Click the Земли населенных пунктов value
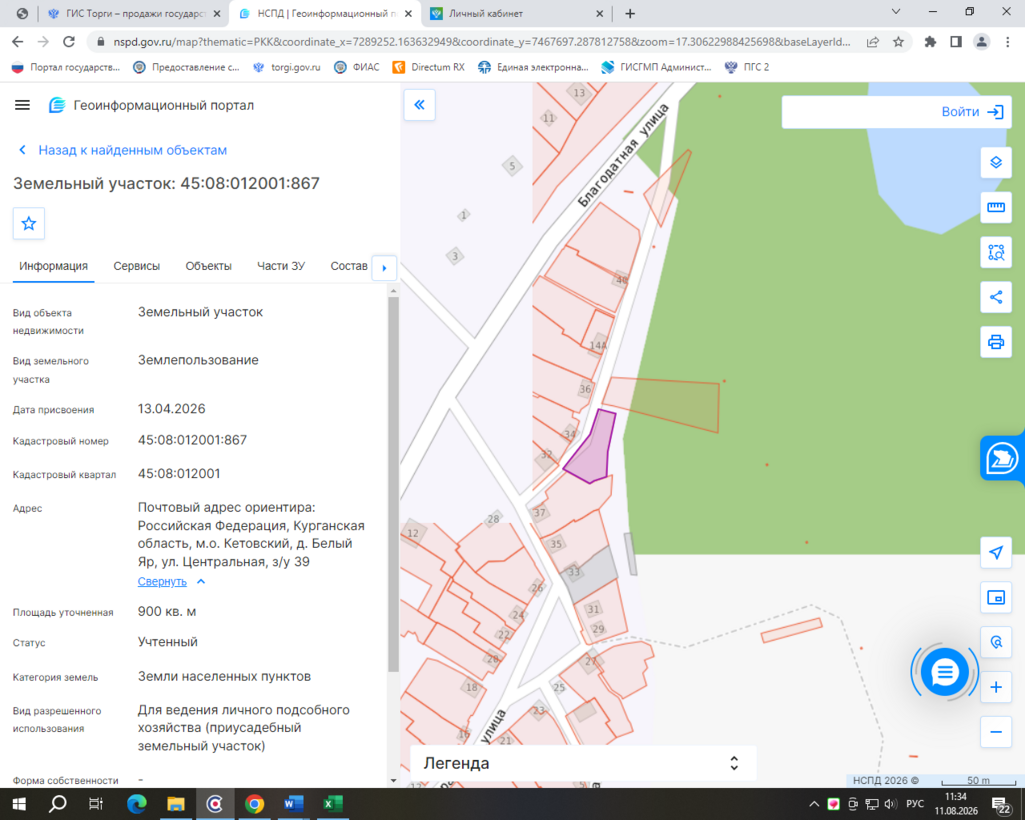Viewport: 1025px width, 820px height. (224, 676)
